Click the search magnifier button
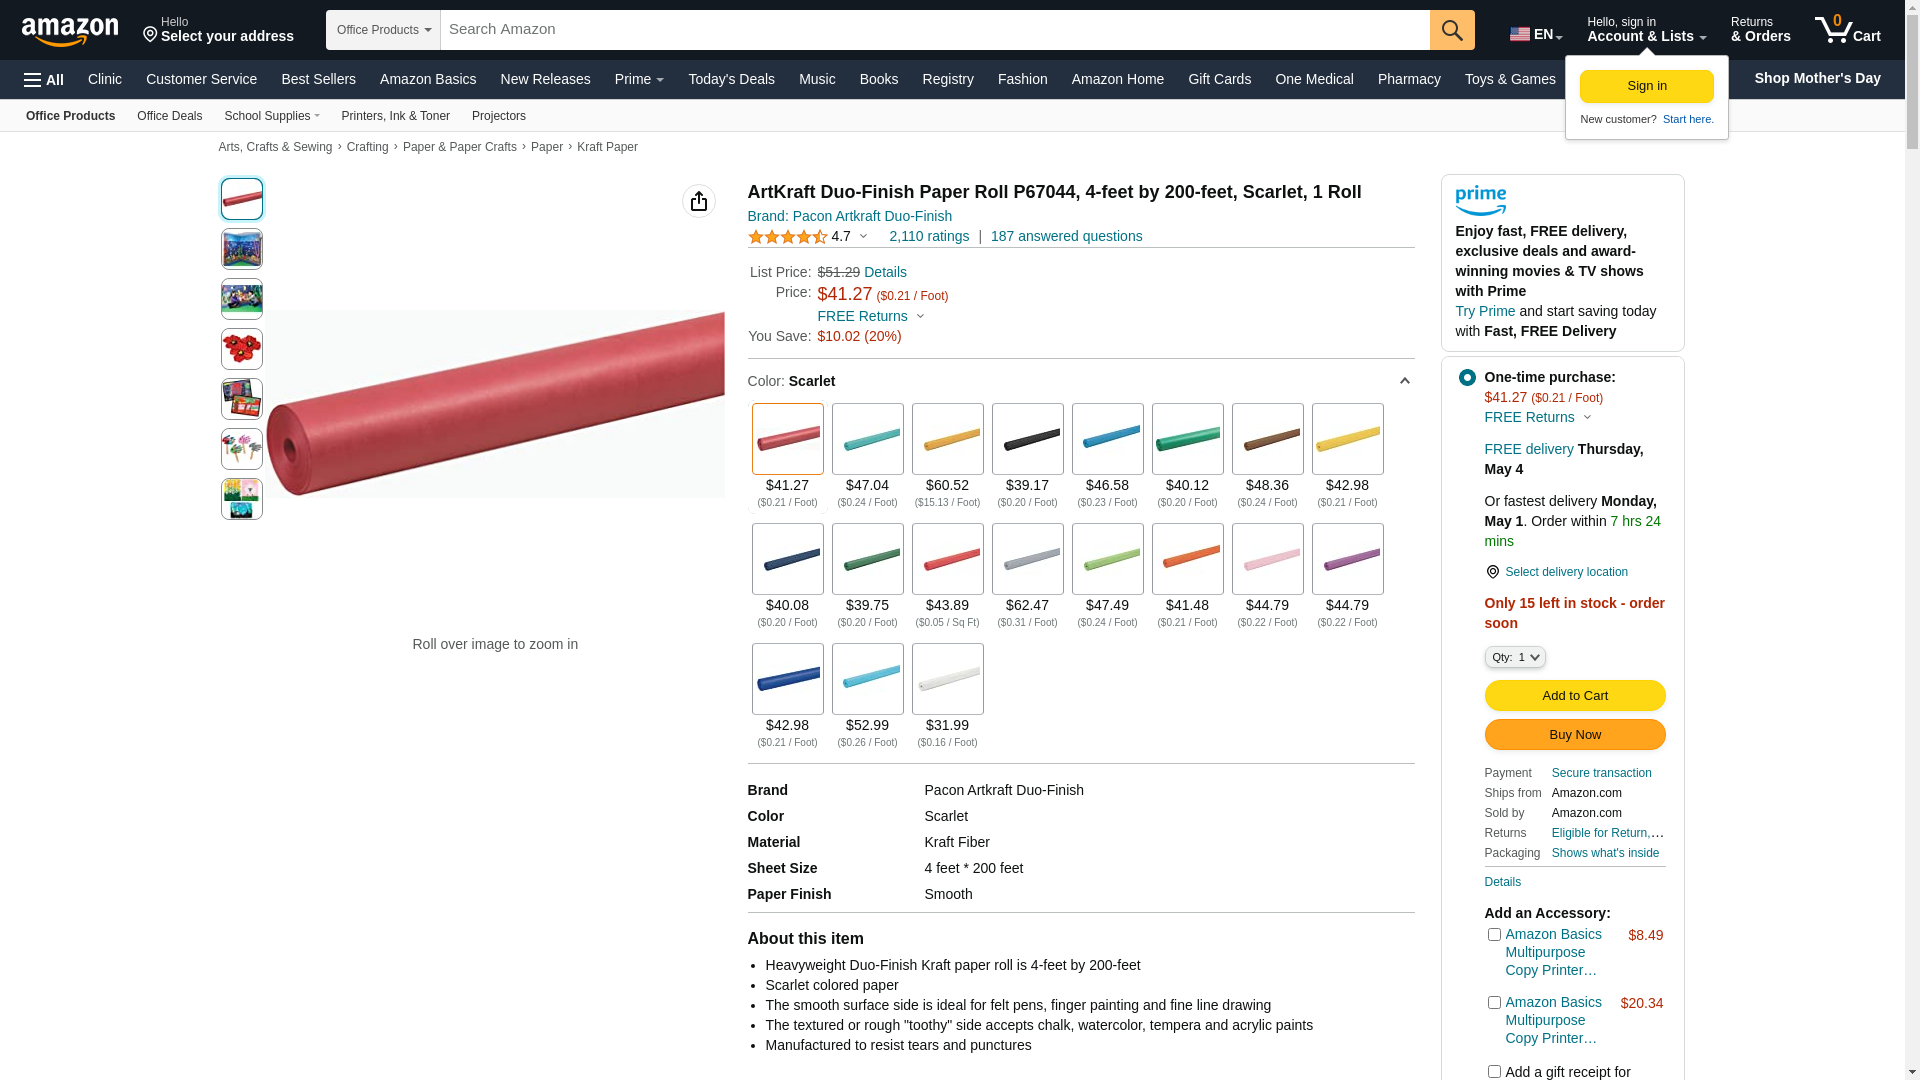Image resolution: width=1920 pixels, height=1080 pixels. tap(1452, 30)
